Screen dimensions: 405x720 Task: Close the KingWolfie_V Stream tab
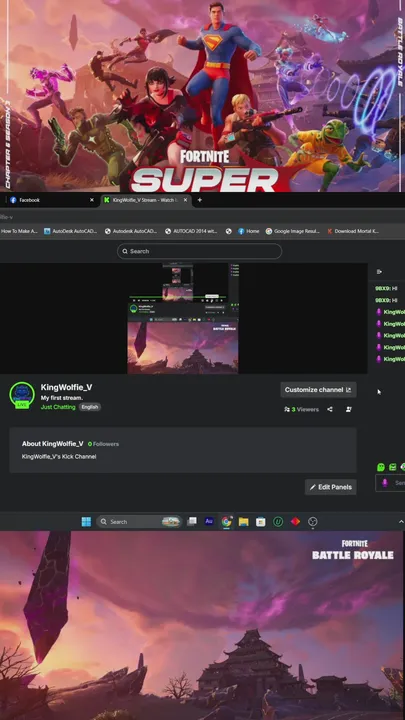click(186, 200)
